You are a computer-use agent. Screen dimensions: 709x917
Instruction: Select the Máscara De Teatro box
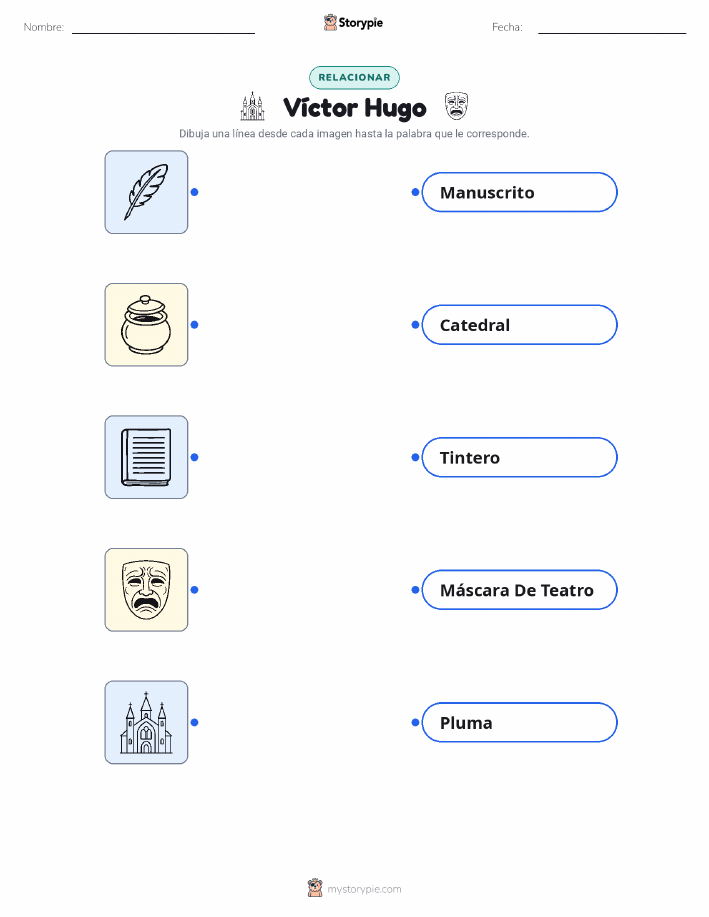pyautogui.click(x=519, y=590)
